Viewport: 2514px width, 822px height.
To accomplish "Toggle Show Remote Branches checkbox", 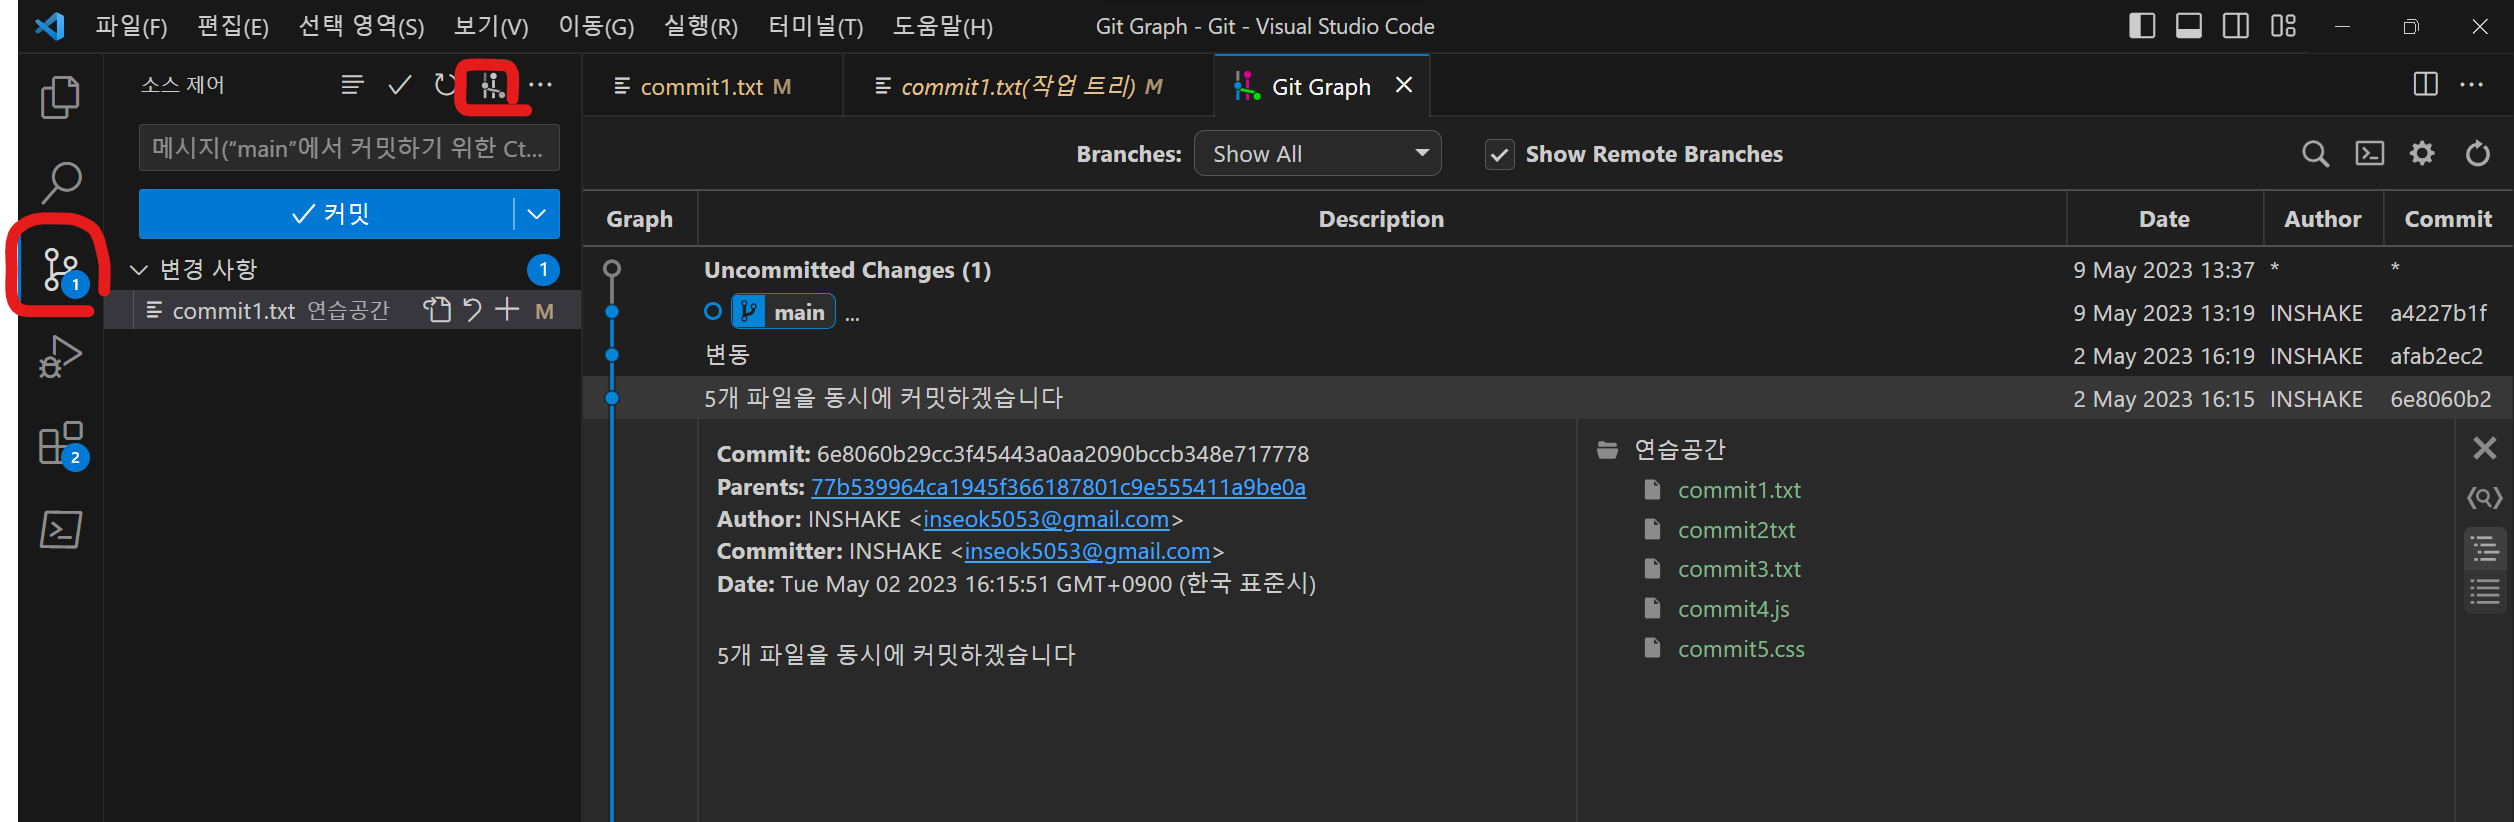I will tap(1499, 155).
